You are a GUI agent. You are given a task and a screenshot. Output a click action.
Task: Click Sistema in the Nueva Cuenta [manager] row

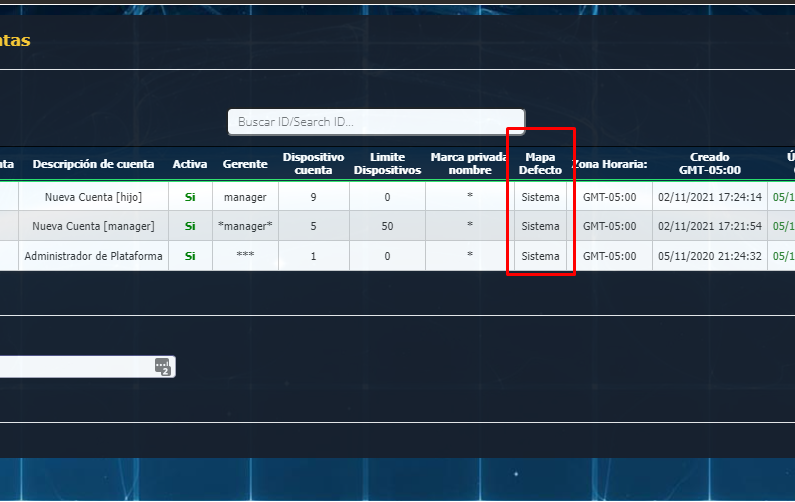pos(540,226)
